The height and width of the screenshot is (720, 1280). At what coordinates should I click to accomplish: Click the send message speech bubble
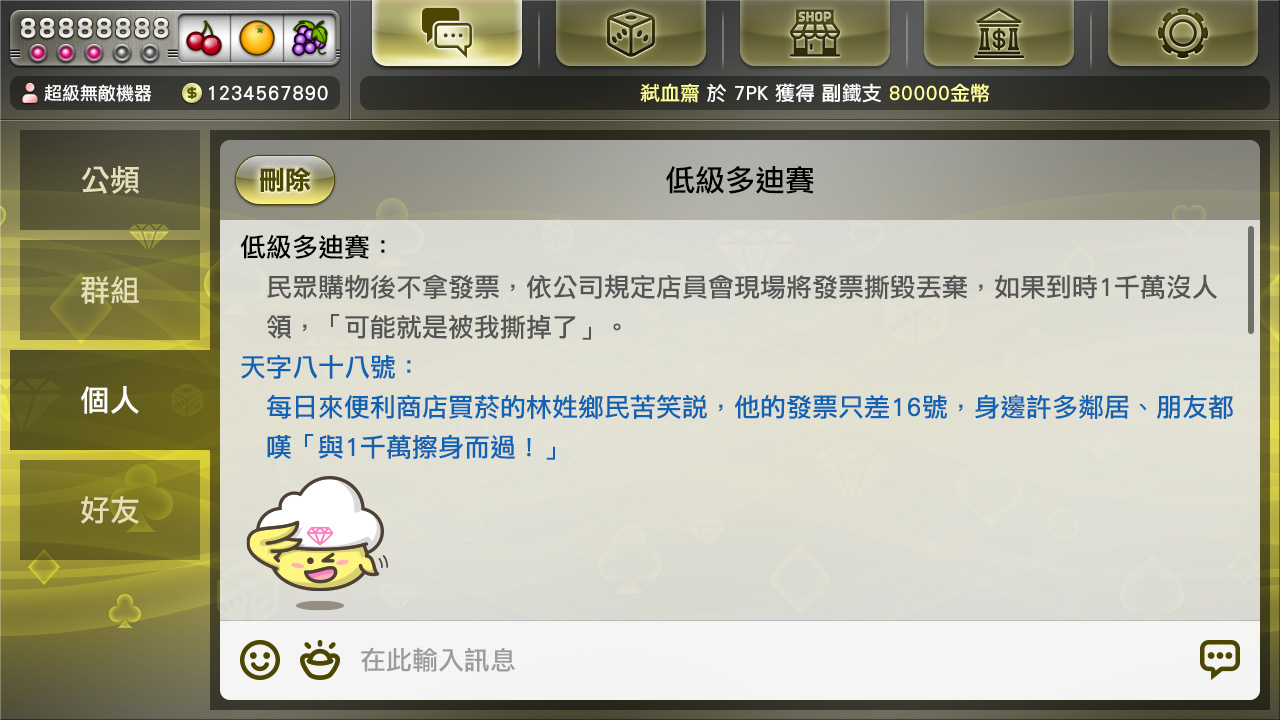(x=1220, y=659)
